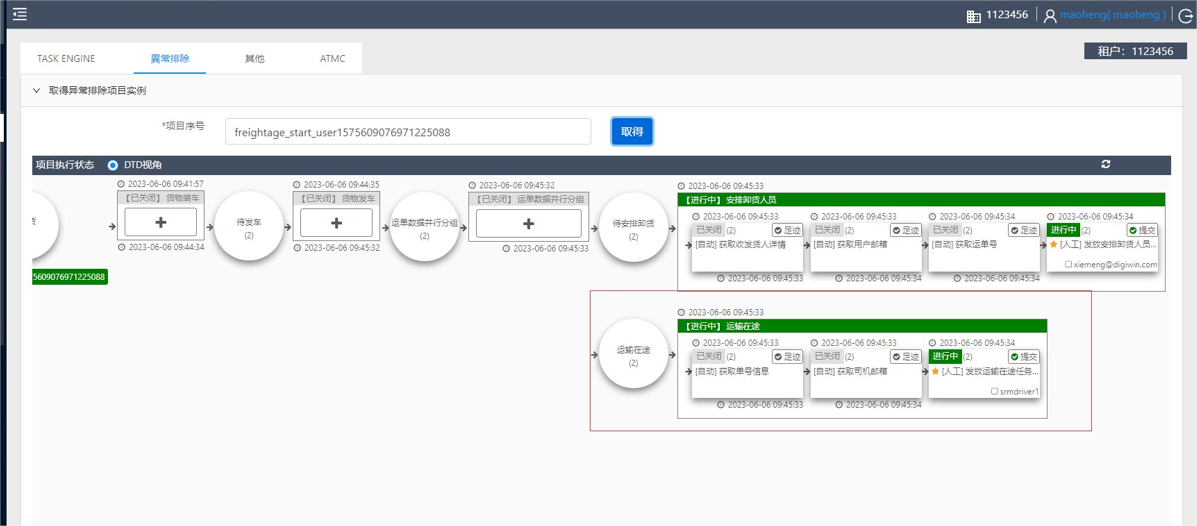Click the 租户: 1123456 badge
Screen dimensions: 1197x526
pos(1135,51)
